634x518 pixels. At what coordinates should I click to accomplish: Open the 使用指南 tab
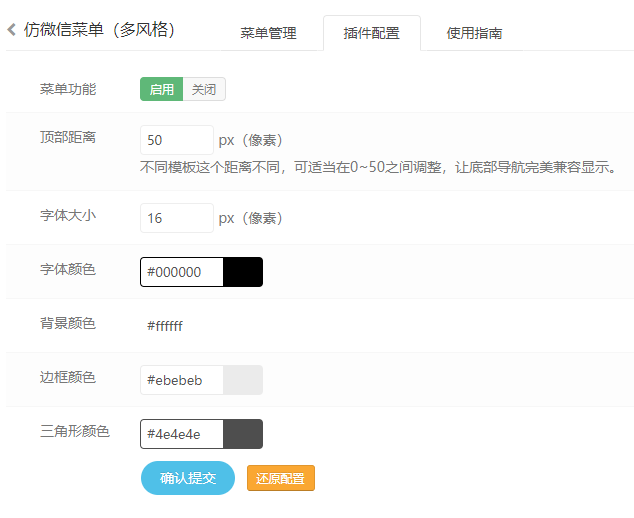click(x=474, y=33)
